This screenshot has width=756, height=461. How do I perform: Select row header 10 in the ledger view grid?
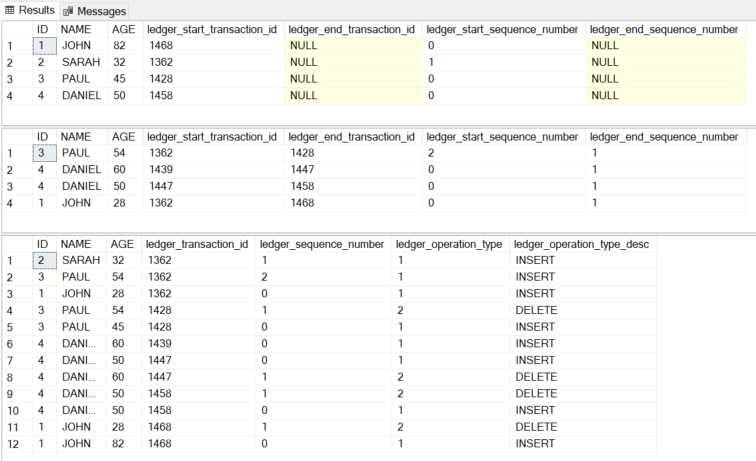(17, 411)
